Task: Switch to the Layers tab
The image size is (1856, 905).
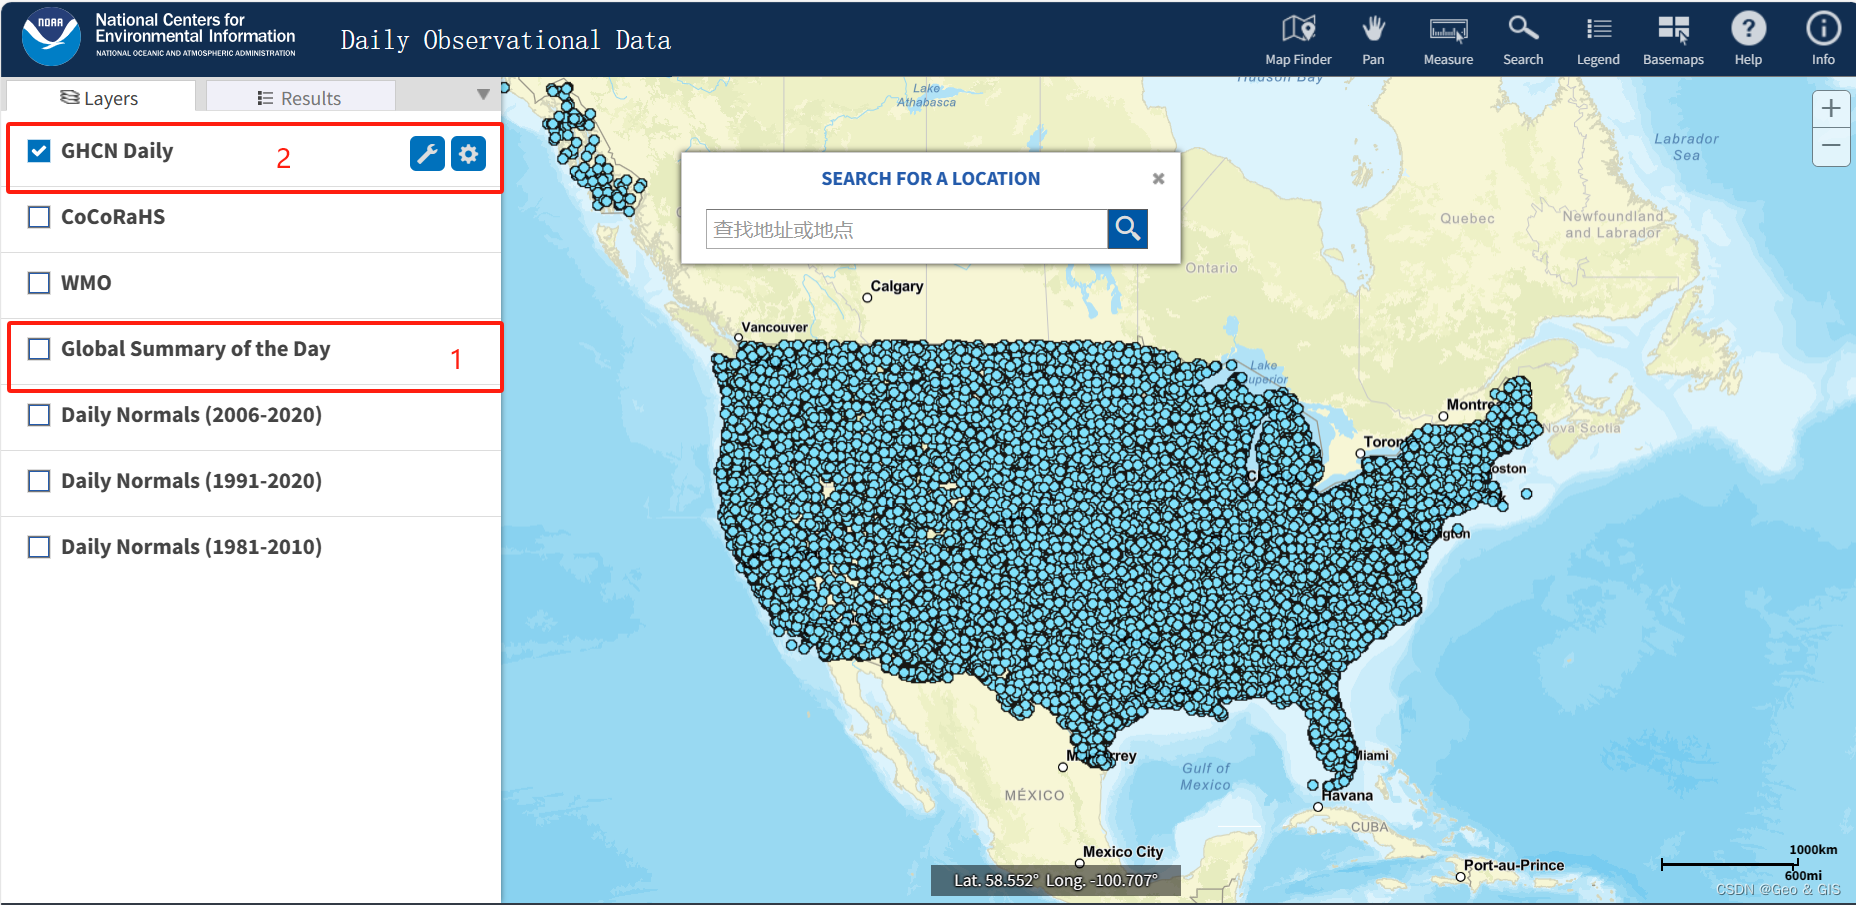Action: pos(100,98)
